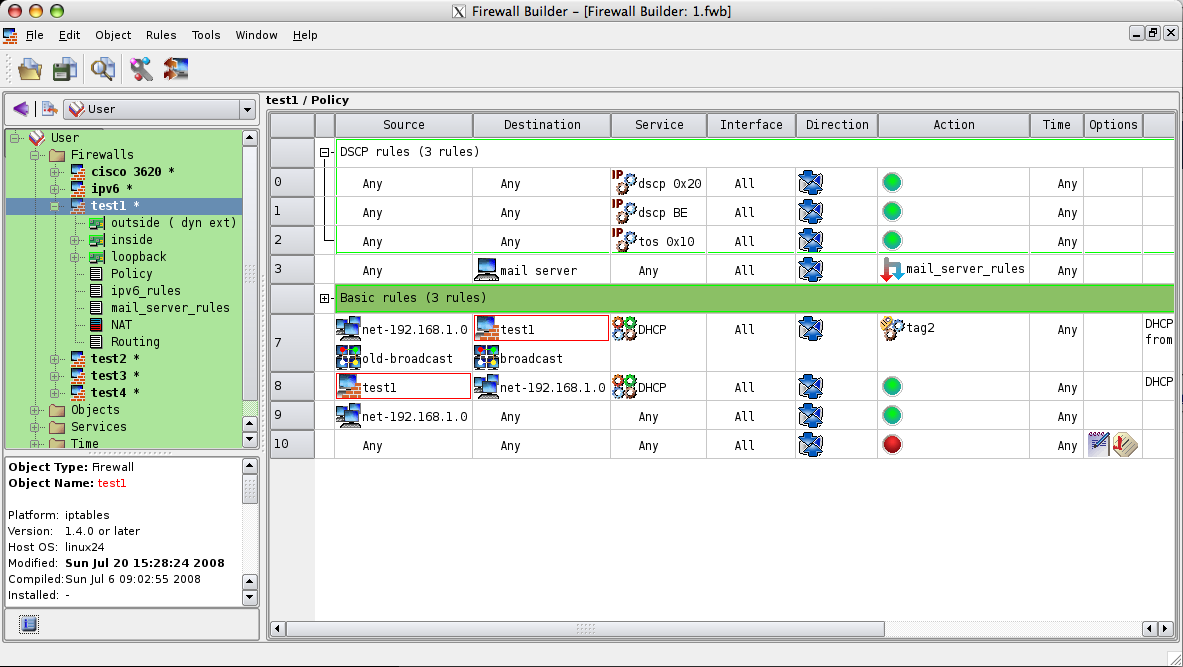Select the loopback interface in tree
1183x667 pixels.
coord(138,257)
